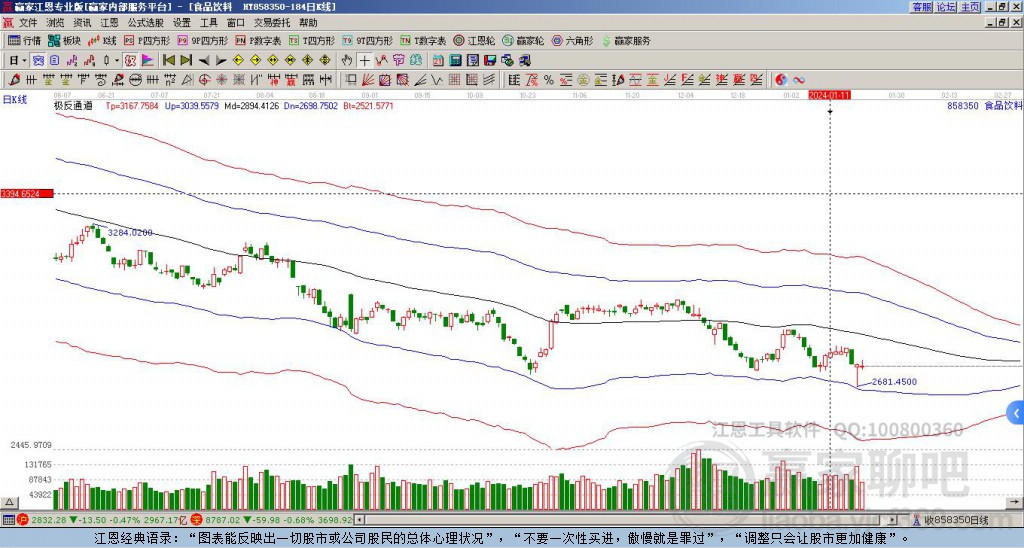Toggle the hand pan tool
Viewport: 1024px width, 548px height.
pyautogui.click(x=346, y=60)
